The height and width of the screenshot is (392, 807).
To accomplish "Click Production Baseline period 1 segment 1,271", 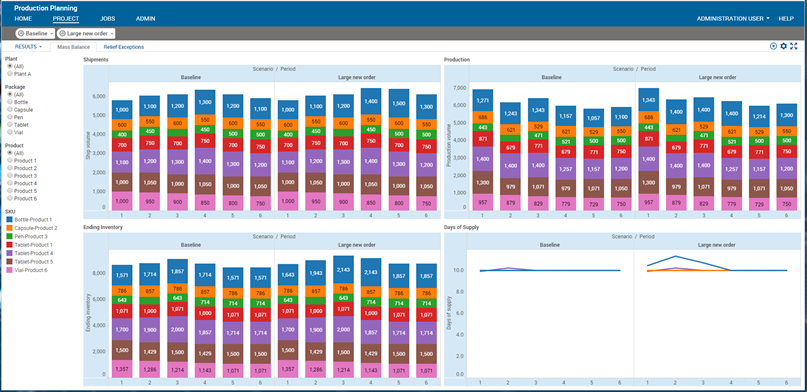I will (x=483, y=100).
